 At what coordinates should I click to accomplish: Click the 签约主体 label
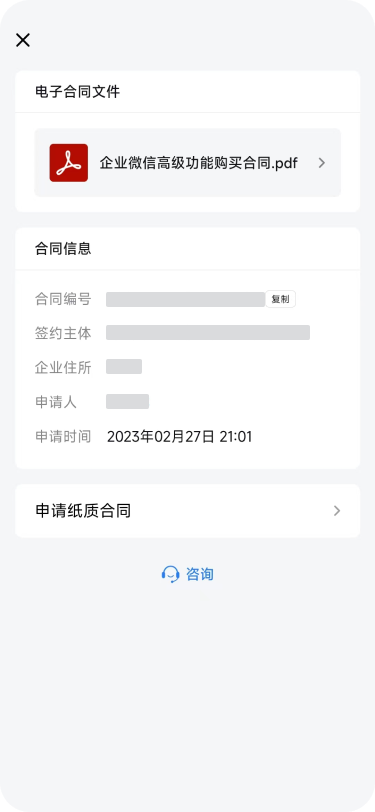point(63,333)
